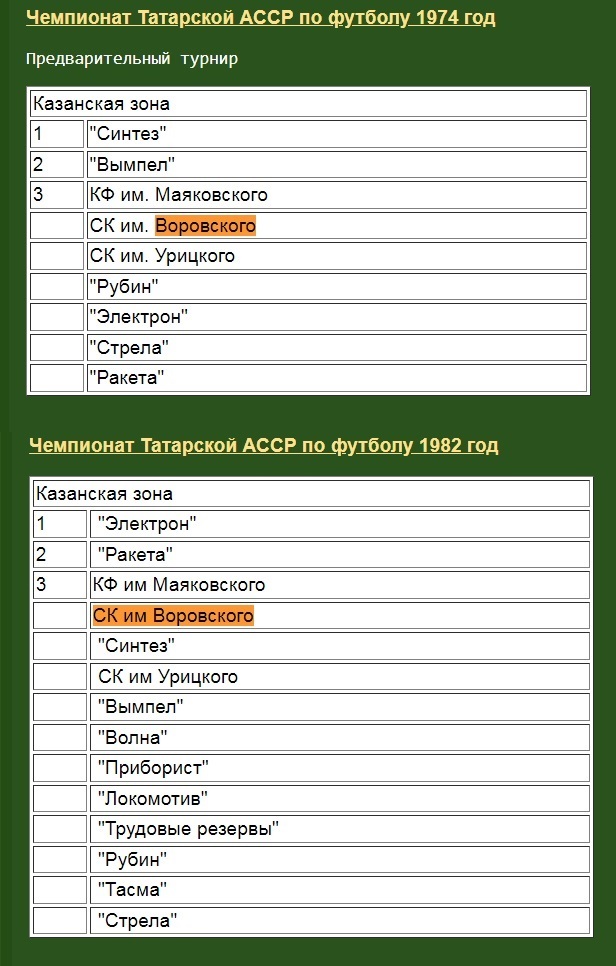The width and height of the screenshot is (616, 966).
Task: Select the "Волна" team cell
Action: tap(132, 738)
